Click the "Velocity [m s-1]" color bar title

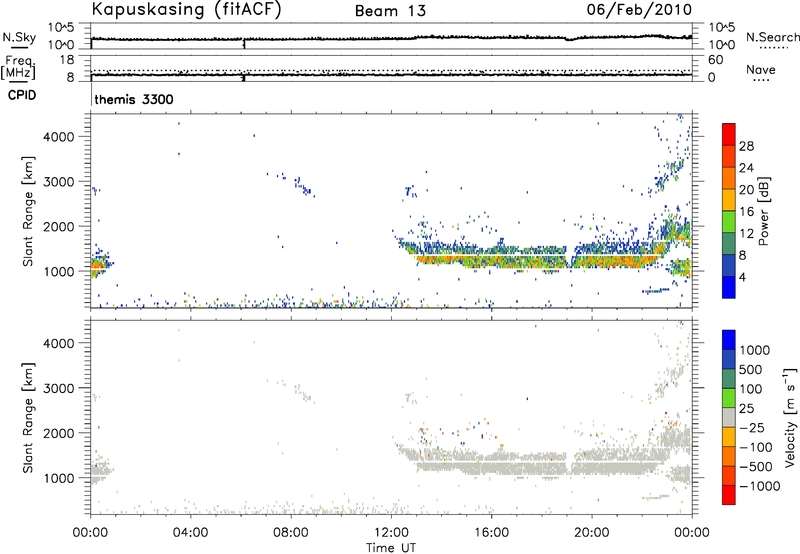pyautogui.click(x=791, y=417)
